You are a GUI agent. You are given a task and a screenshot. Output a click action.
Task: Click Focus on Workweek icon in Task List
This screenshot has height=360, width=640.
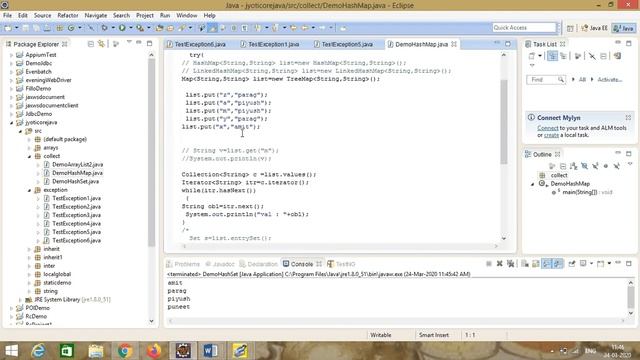pyautogui.click(x=577, y=56)
